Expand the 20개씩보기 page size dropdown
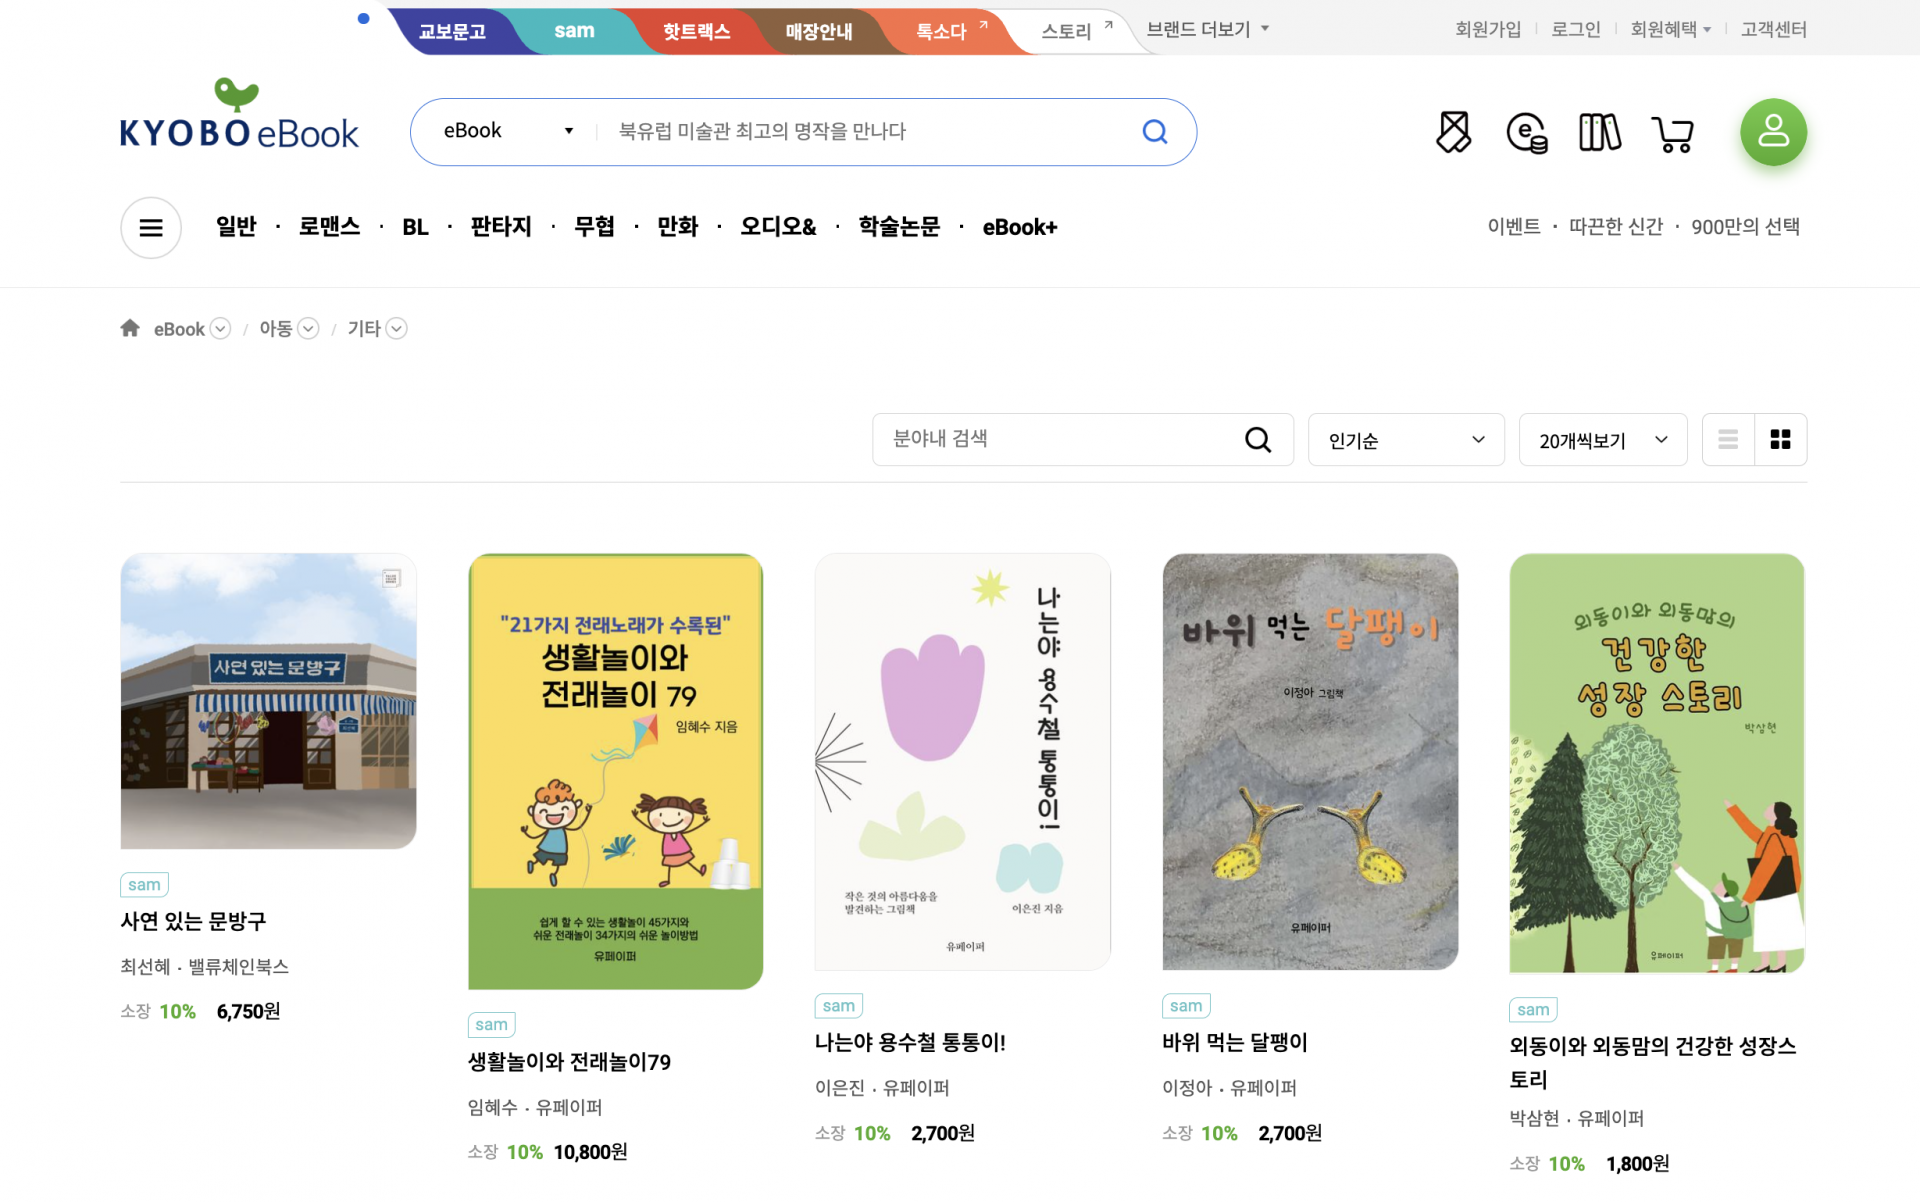1920x1202 pixels. (x=1602, y=440)
